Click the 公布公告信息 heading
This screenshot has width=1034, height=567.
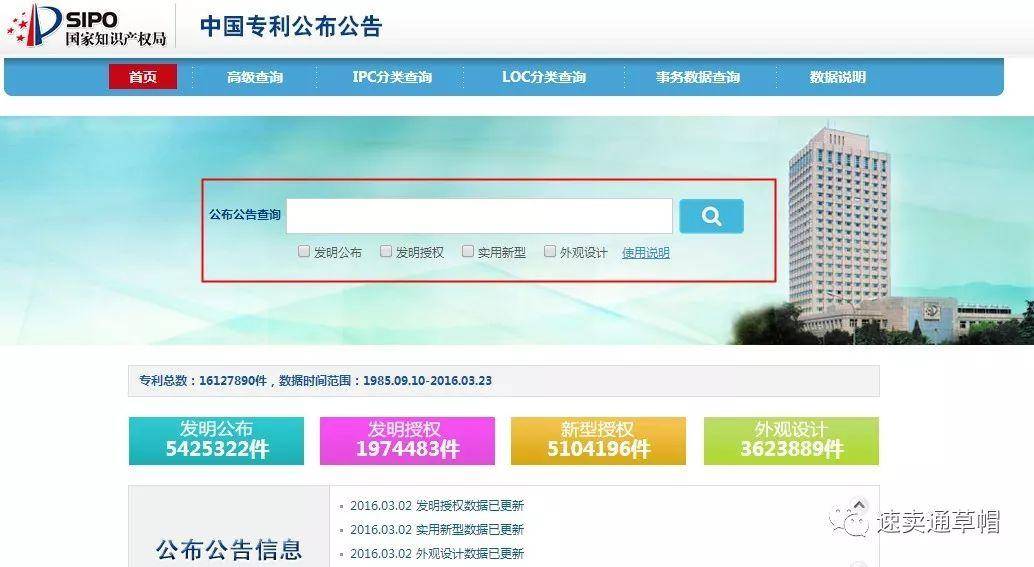click(x=229, y=549)
